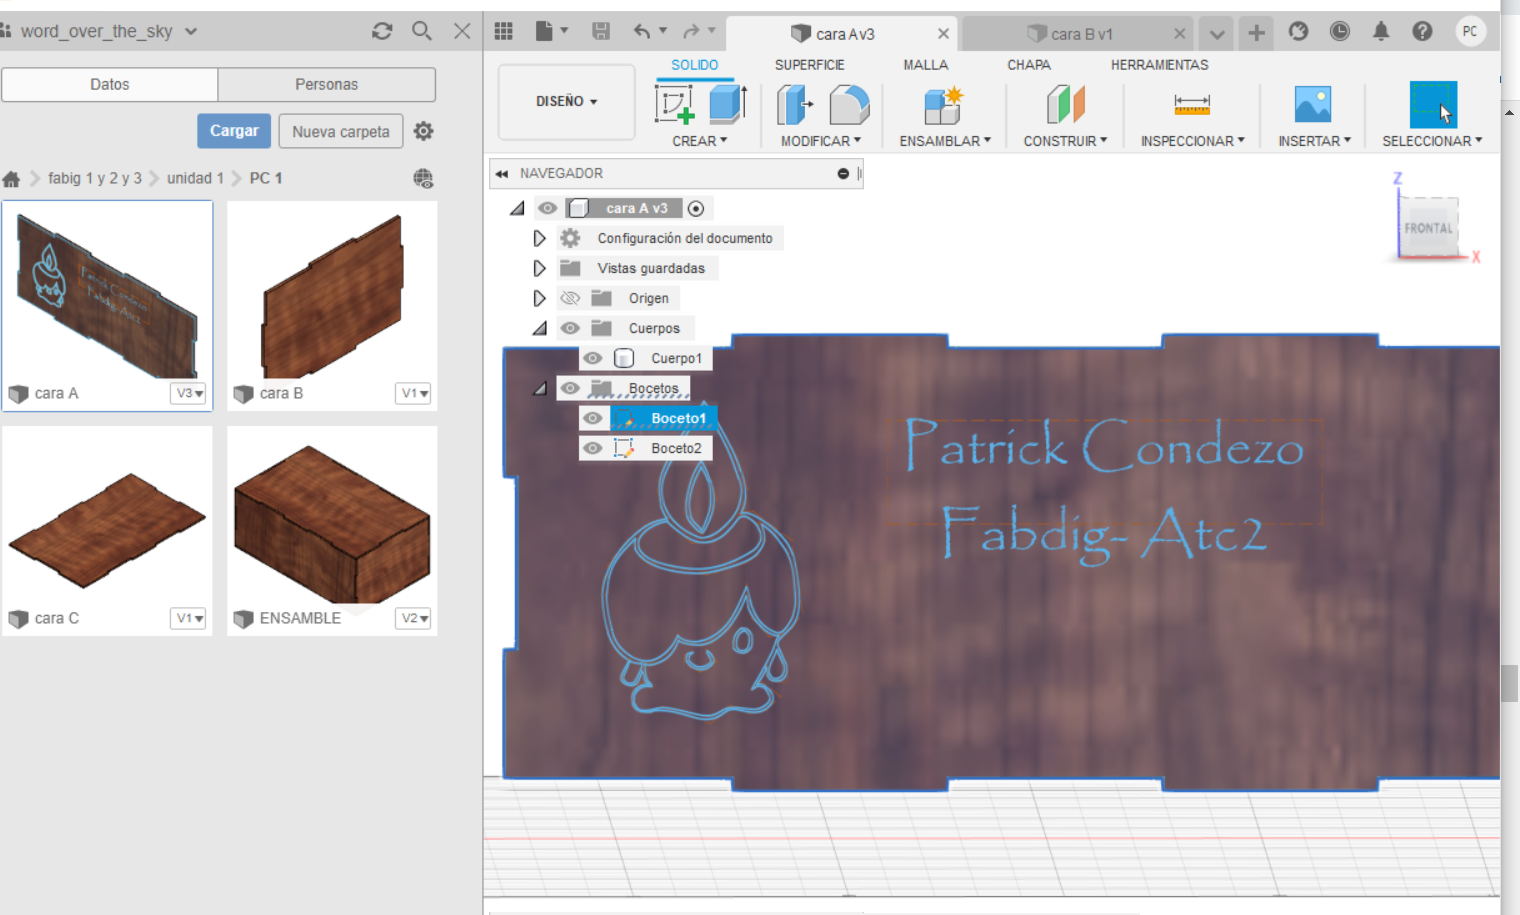The height and width of the screenshot is (915, 1520).
Task: Open ENSAMBLE version V2 dropdown
Action: [x=414, y=618]
